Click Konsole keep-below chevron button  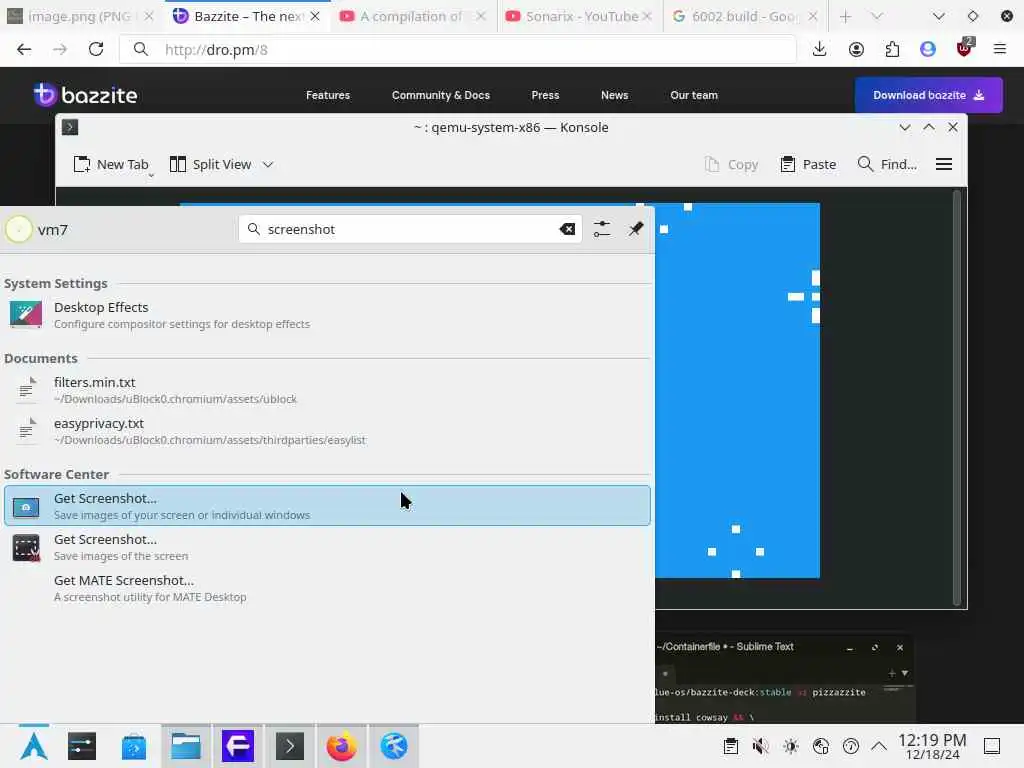click(904, 127)
